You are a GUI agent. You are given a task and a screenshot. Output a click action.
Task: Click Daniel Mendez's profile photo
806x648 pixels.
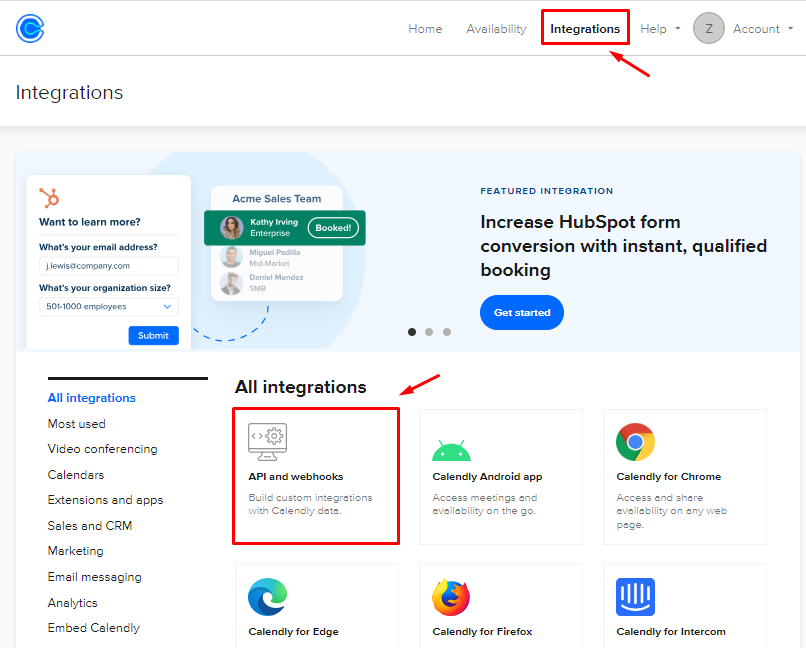231,283
